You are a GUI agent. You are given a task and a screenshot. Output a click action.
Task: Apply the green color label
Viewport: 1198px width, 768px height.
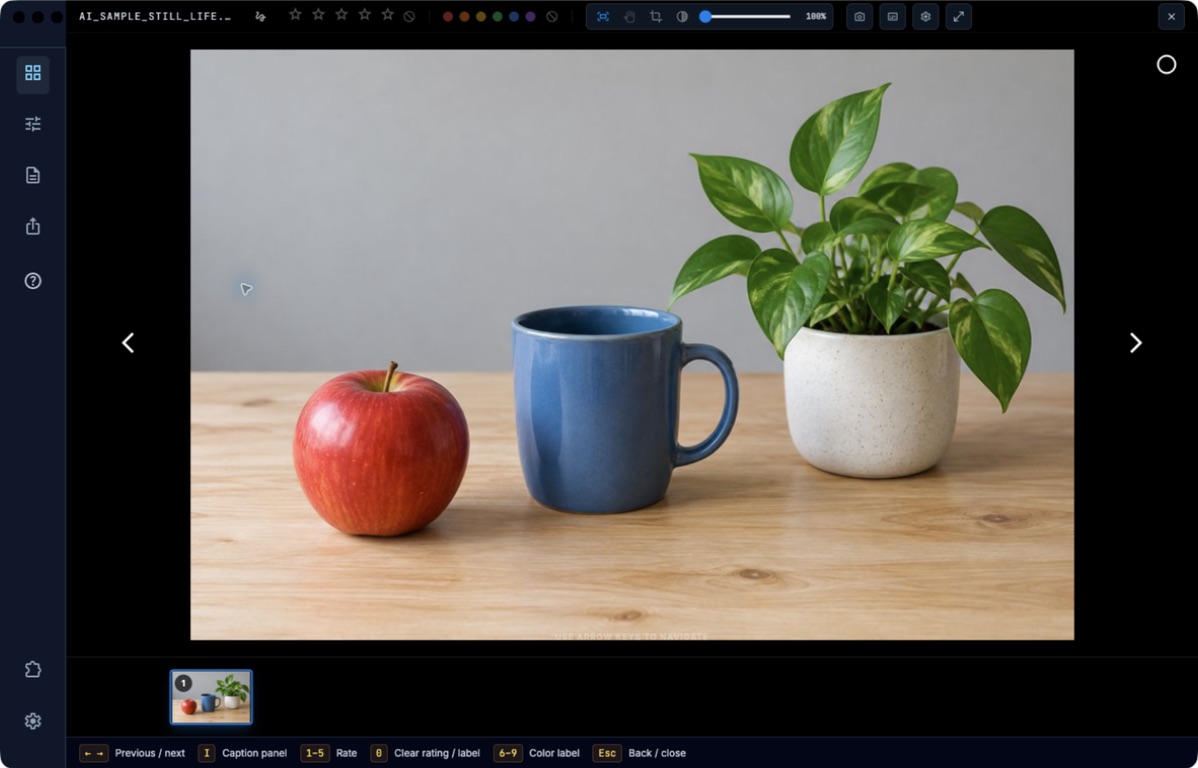tap(497, 16)
